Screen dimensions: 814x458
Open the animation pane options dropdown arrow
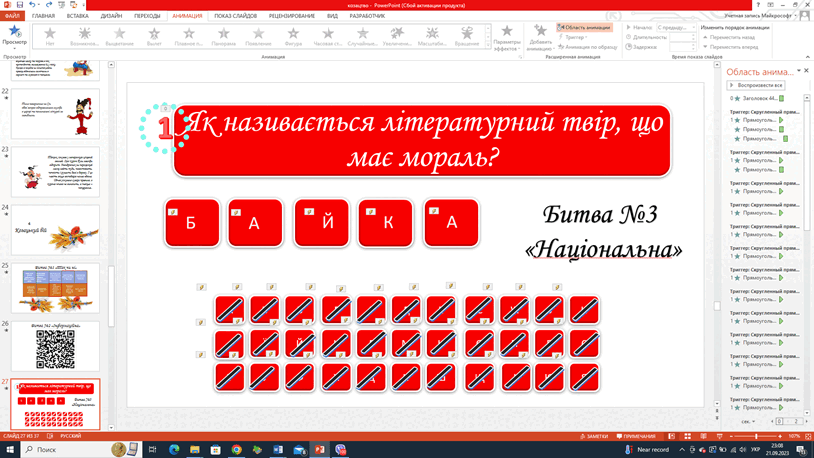798,71
